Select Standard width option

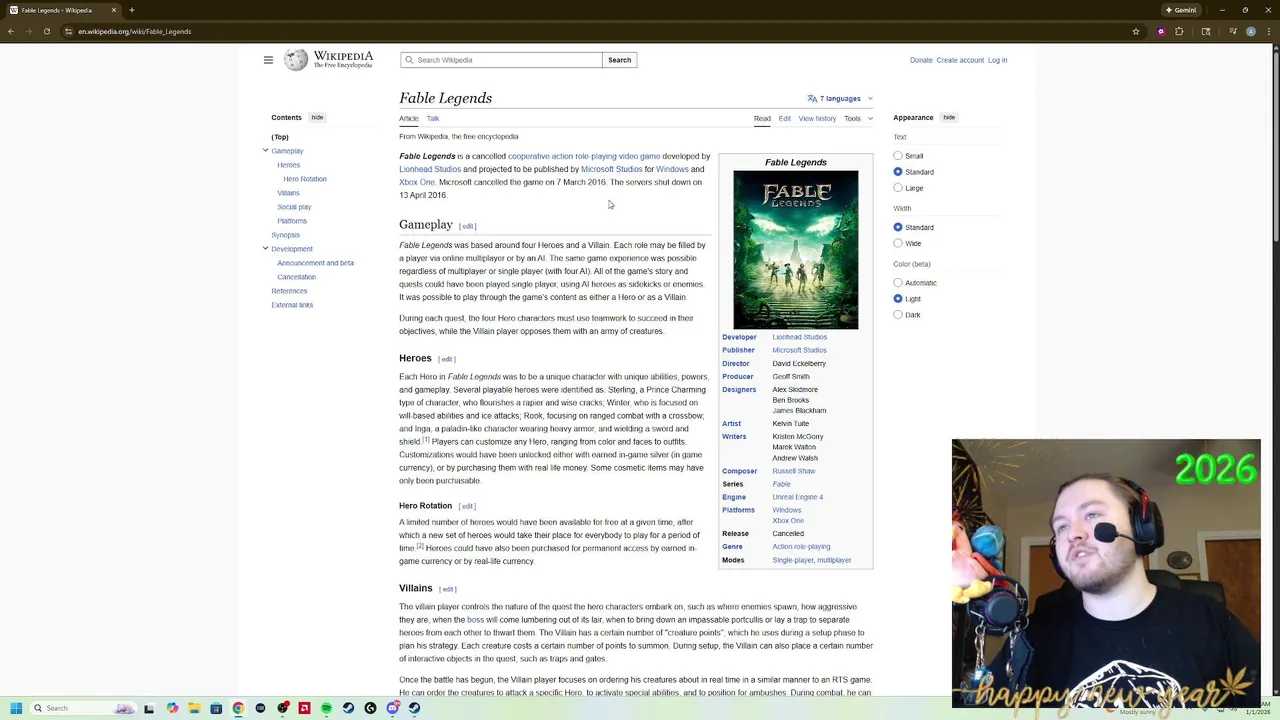click(898, 227)
